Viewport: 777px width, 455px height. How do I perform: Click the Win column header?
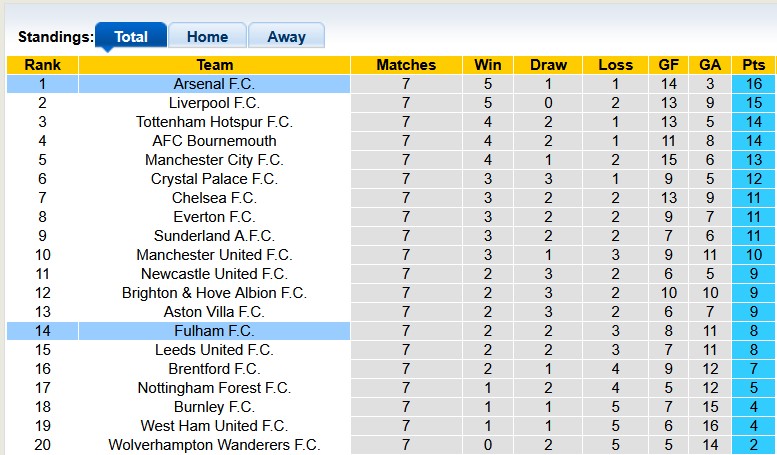[489, 65]
